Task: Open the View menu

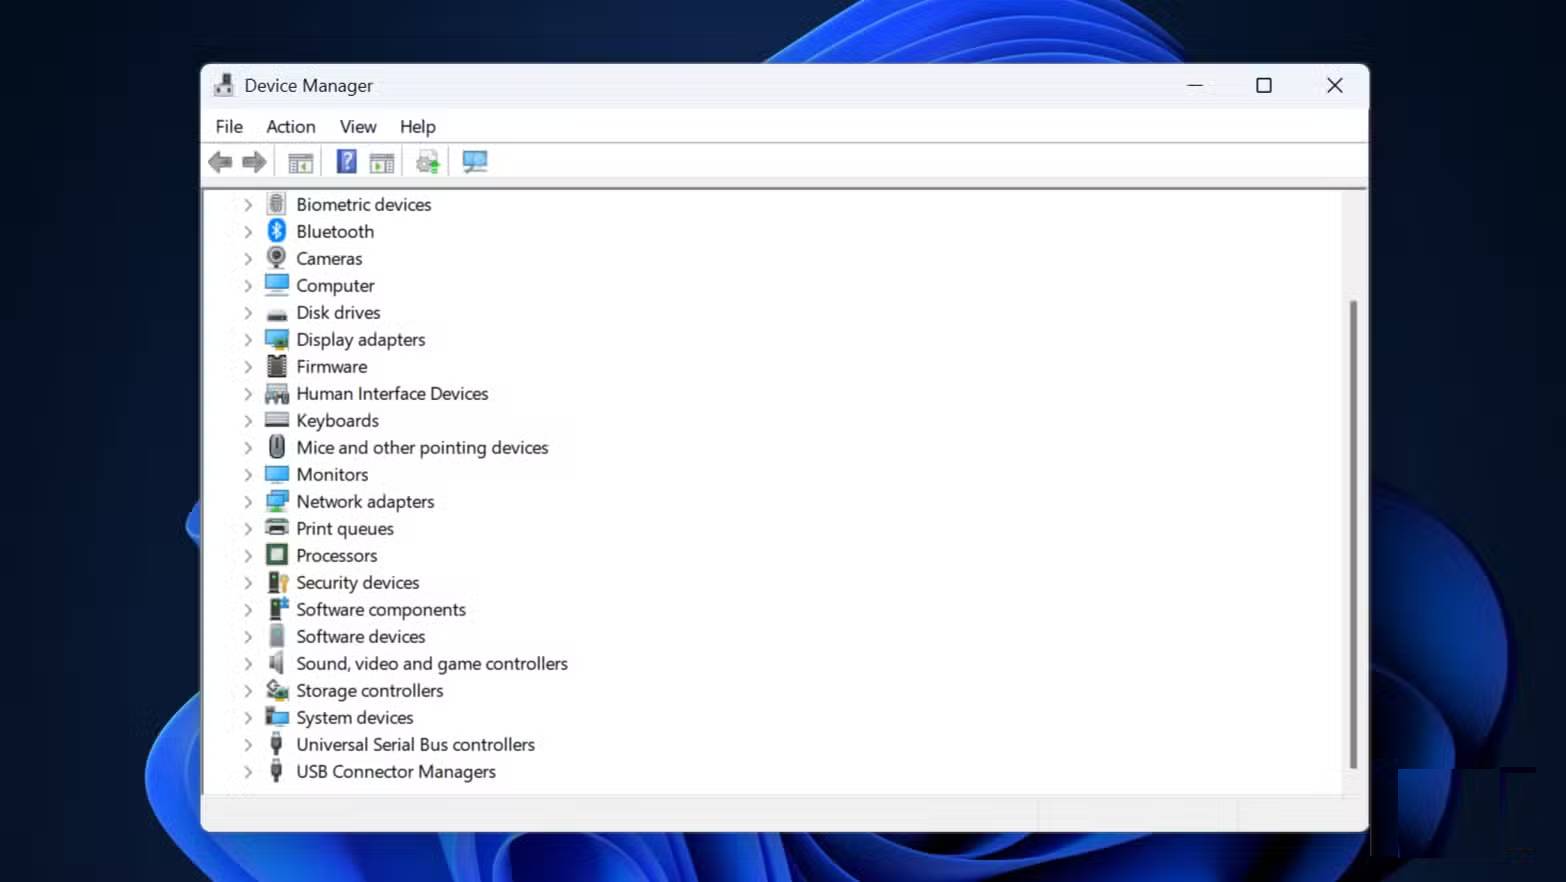Action: pyautogui.click(x=358, y=127)
